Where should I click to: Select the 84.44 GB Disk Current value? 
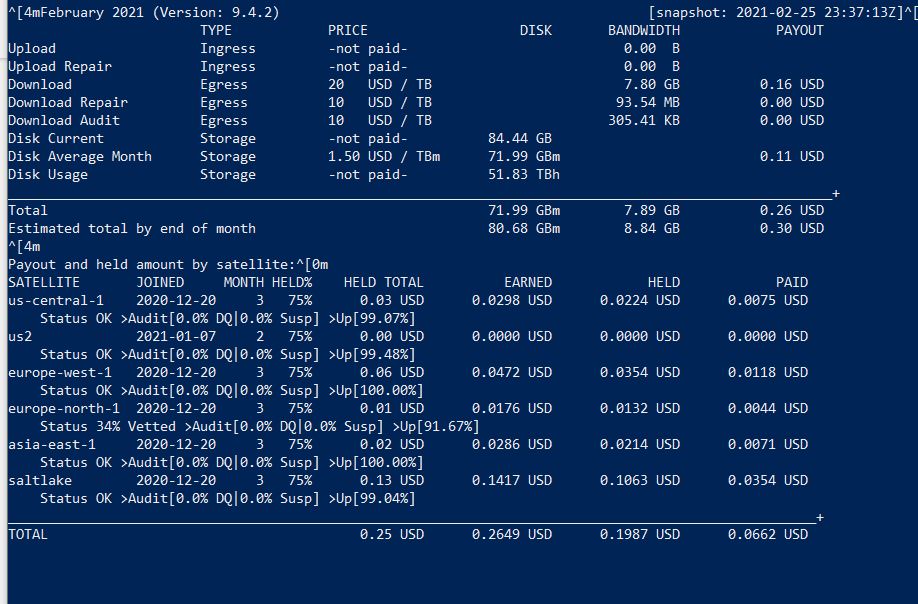tap(519, 139)
